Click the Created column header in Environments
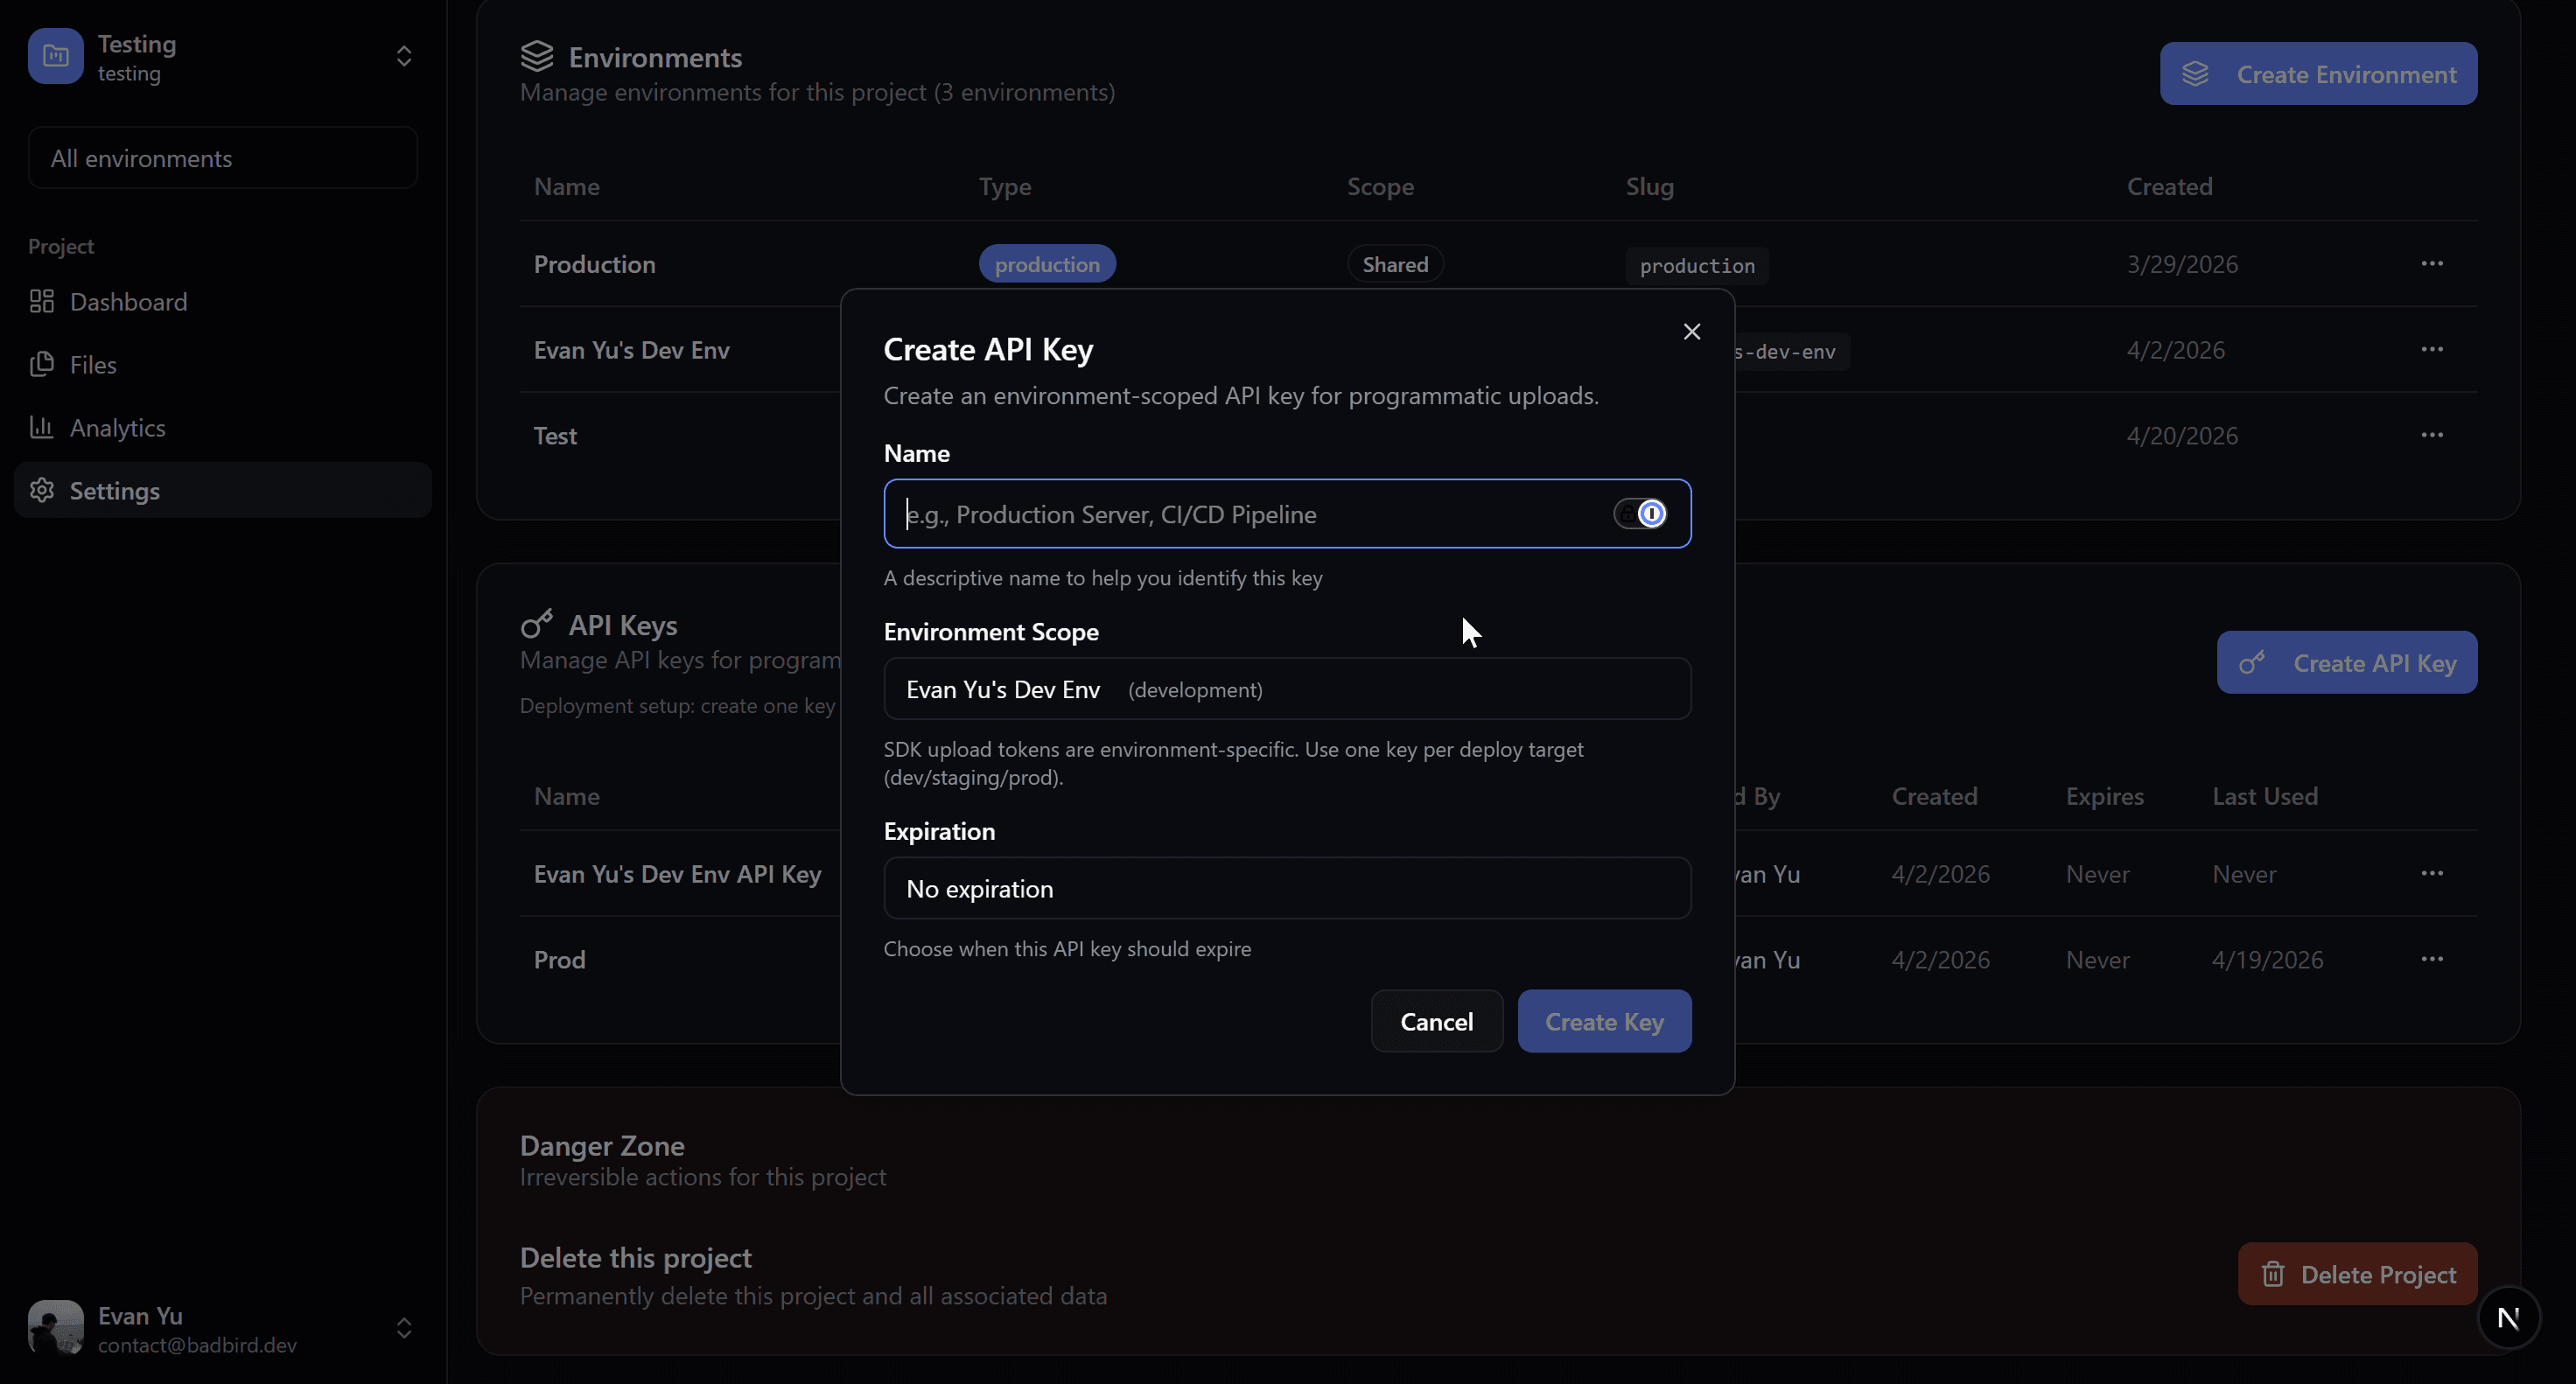This screenshot has width=2576, height=1384. [x=2169, y=187]
